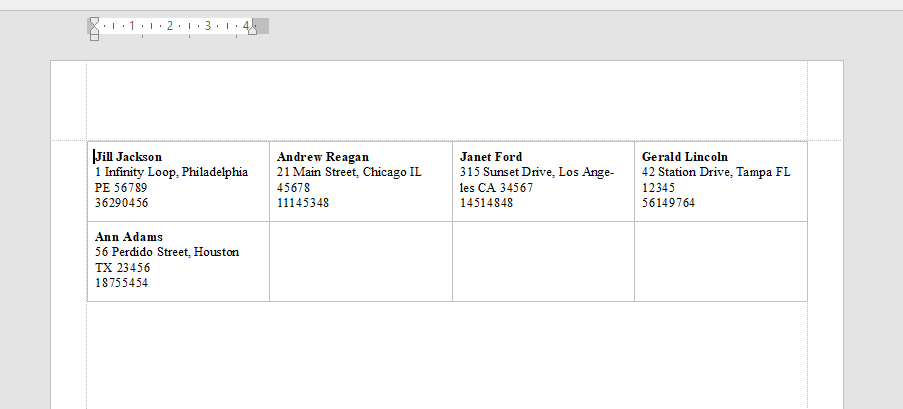Click the empty cell below Andrew Reagan
This screenshot has height=409, width=903.
click(x=361, y=262)
